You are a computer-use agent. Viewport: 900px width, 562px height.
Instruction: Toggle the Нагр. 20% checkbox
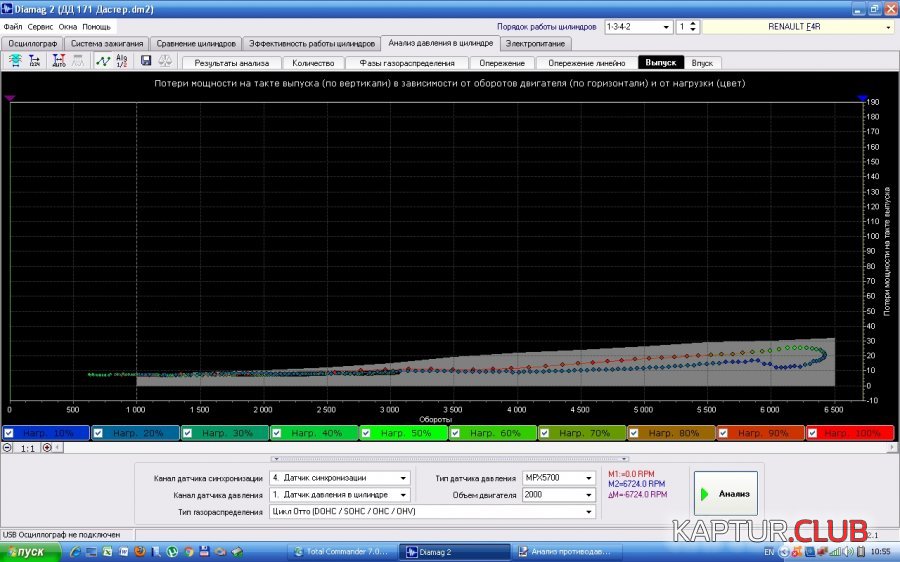pyautogui.click(x=98, y=433)
